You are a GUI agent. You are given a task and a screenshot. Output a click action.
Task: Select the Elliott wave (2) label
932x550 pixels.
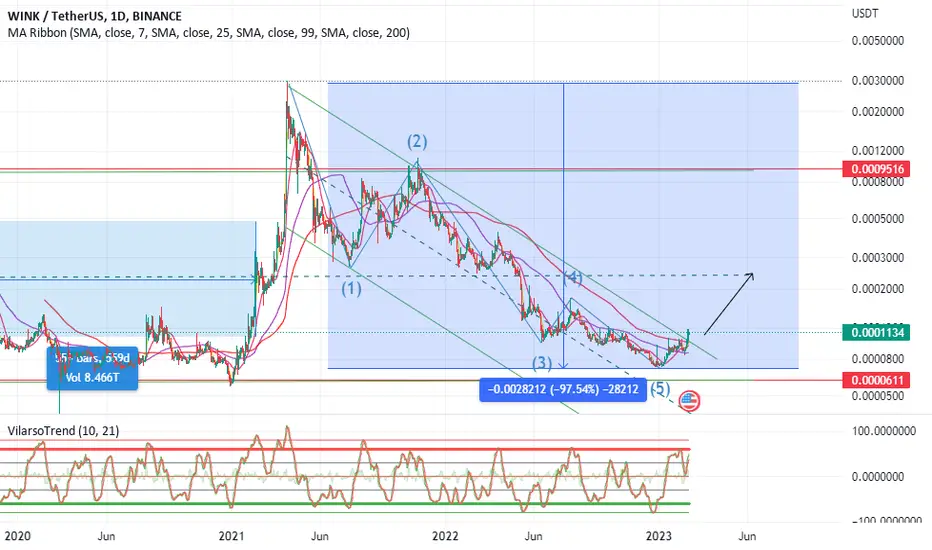click(417, 142)
